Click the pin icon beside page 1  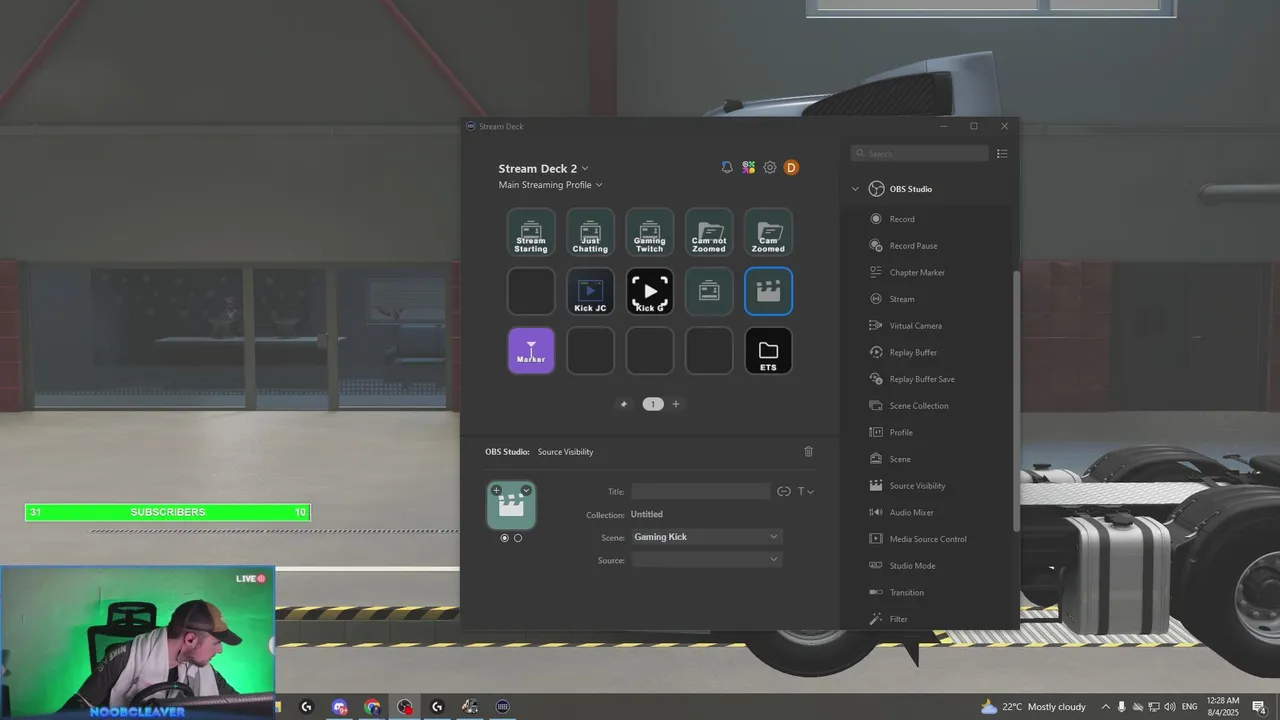[x=624, y=404]
